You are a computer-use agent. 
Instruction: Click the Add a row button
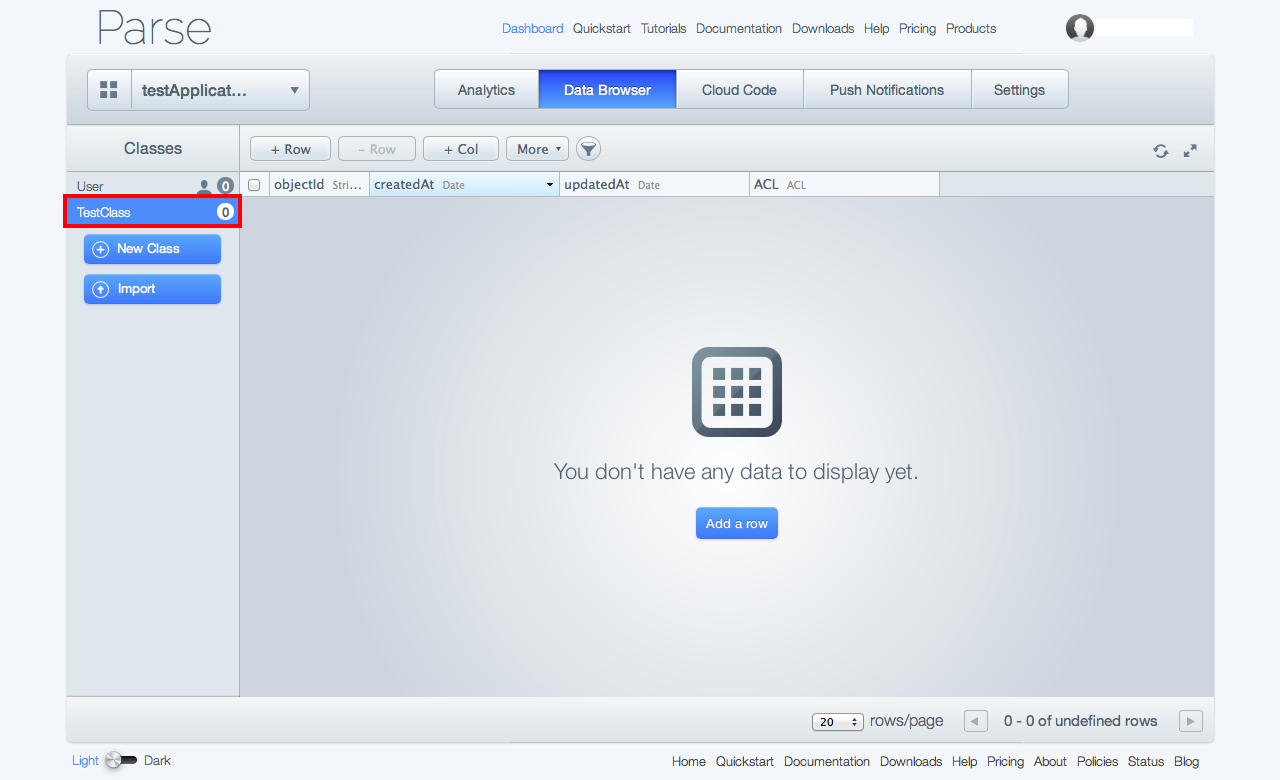click(737, 523)
